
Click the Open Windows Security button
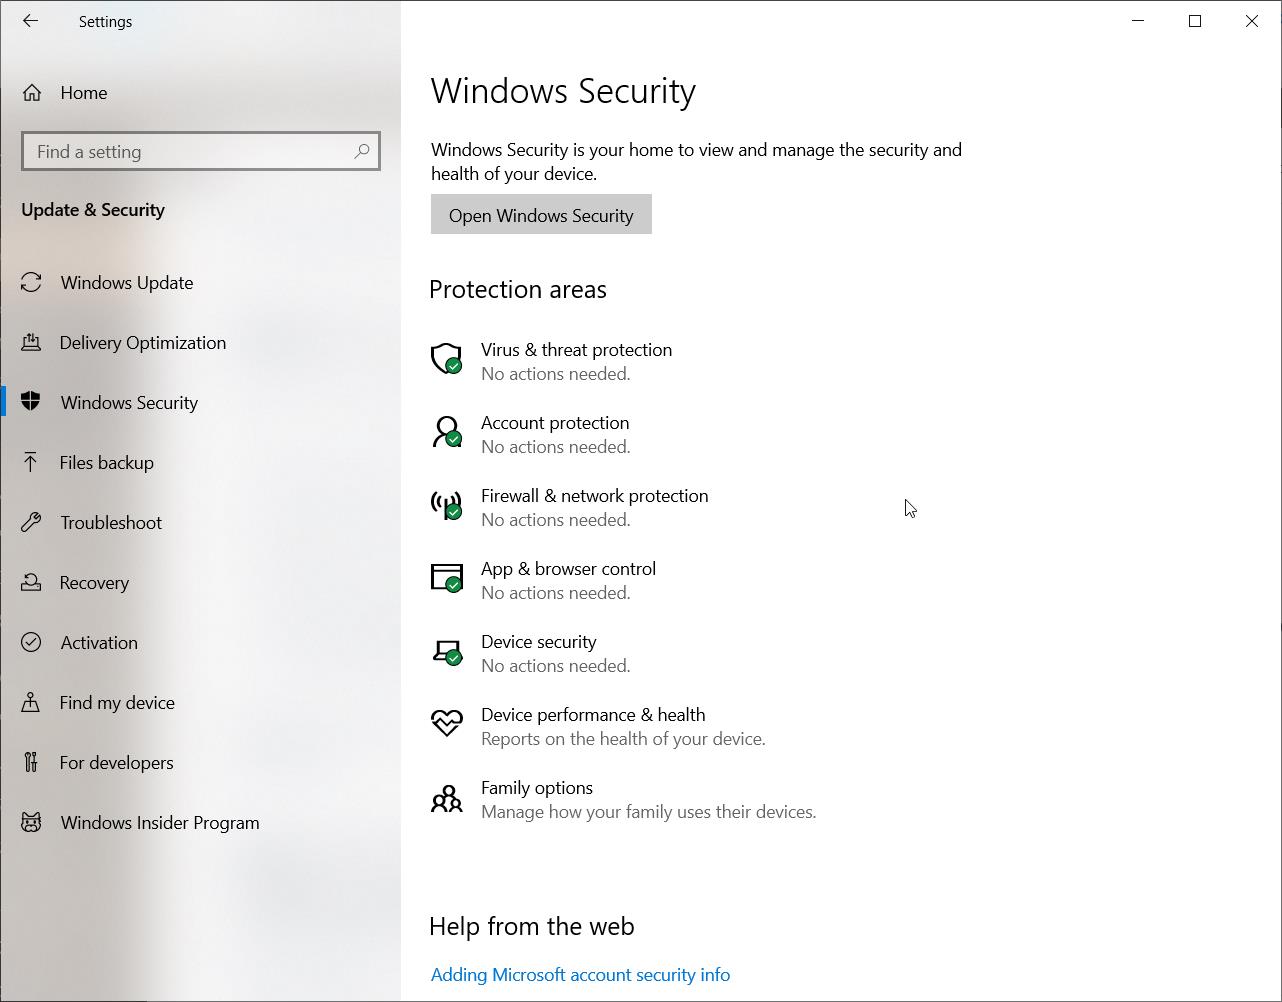(540, 214)
